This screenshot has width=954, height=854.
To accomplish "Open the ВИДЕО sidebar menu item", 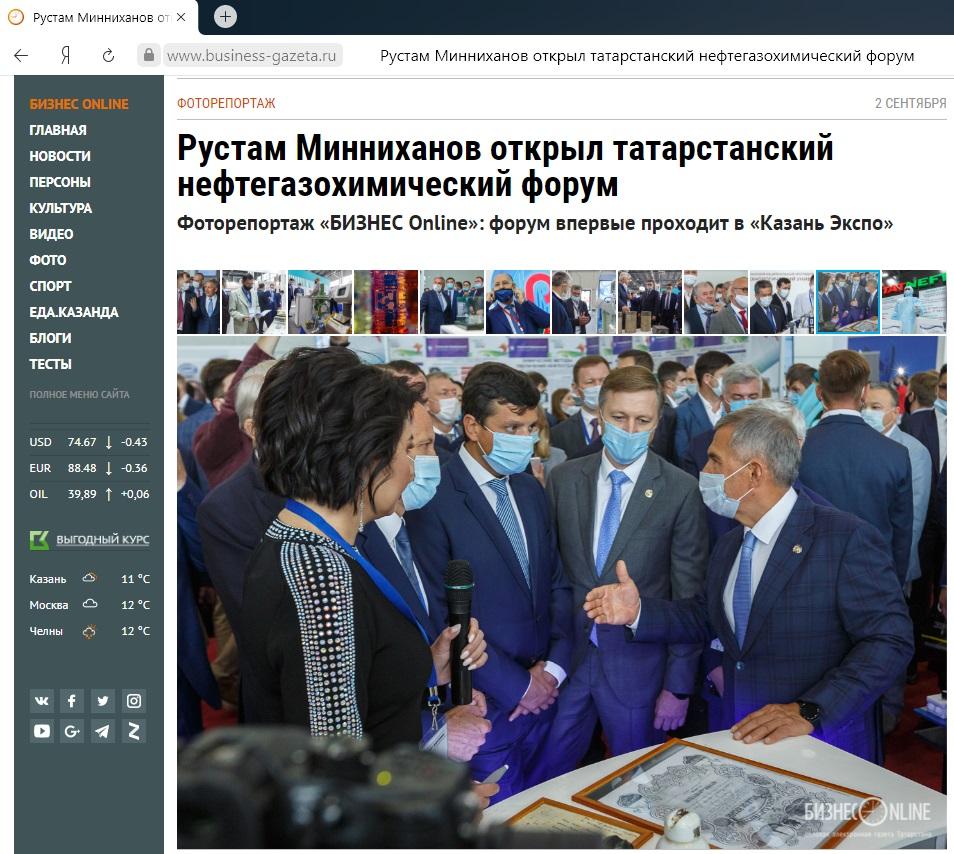I will click(51, 234).
